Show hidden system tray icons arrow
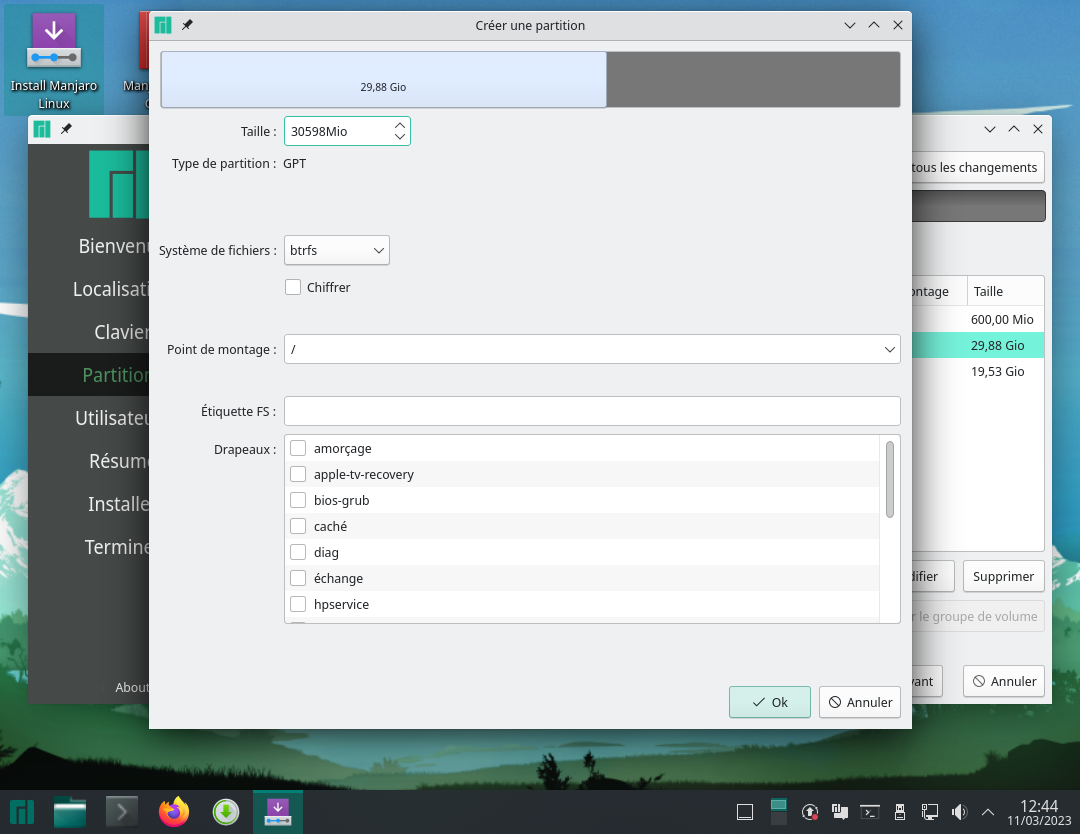The image size is (1080, 834). click(x=988, y=812)
